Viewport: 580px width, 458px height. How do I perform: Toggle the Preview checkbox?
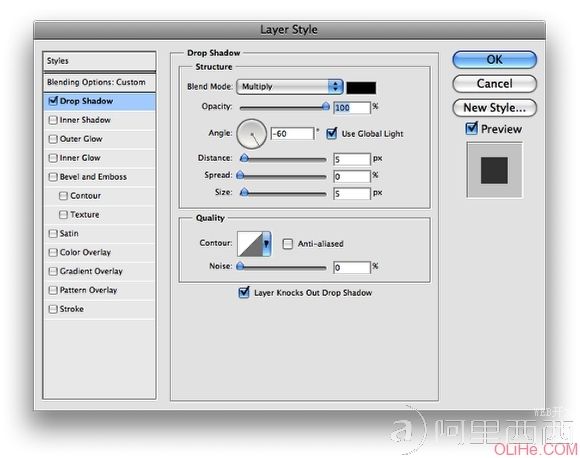[x=471, y=128]
